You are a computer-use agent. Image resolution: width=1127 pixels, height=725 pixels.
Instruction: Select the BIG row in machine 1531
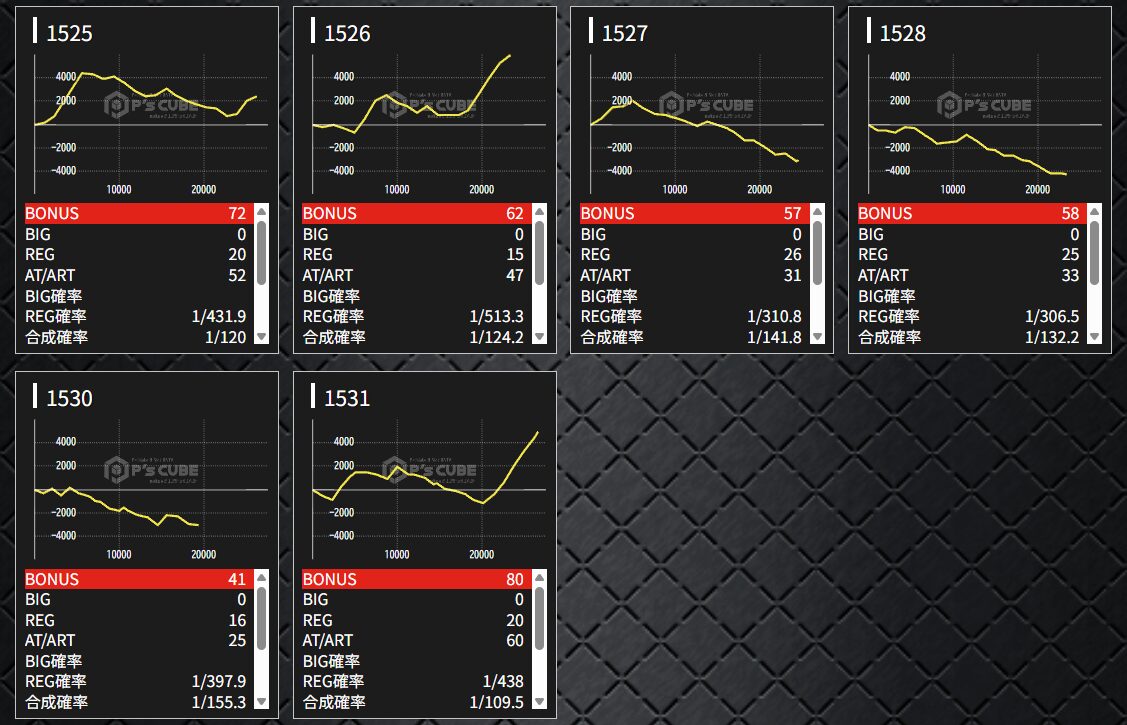pos(414,599)
